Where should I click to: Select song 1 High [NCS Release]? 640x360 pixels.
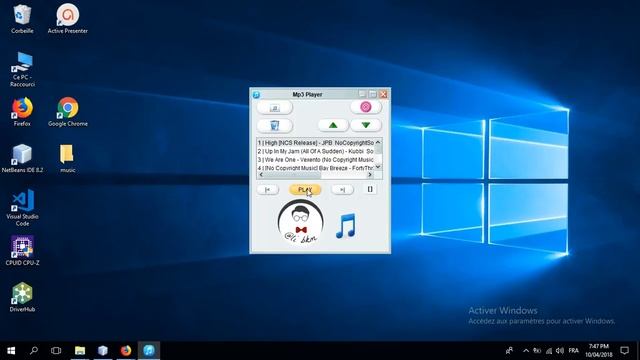[316, 143]
